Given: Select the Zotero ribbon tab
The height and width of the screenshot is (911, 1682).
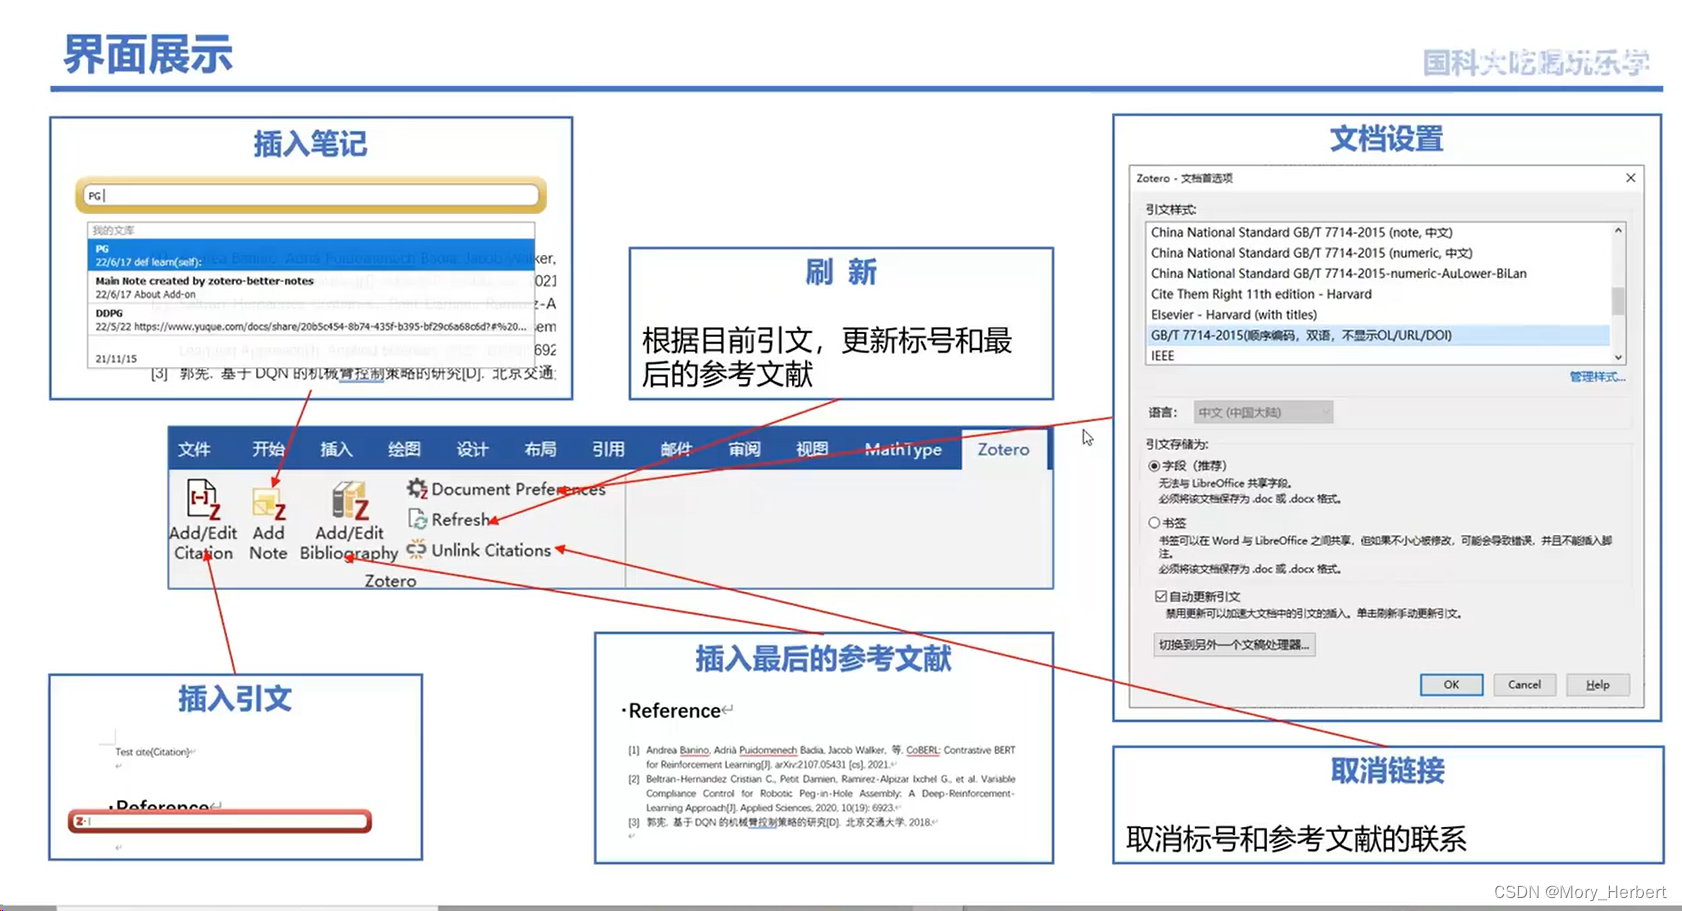Looking at the screenshot, I should click(1003, 449).
